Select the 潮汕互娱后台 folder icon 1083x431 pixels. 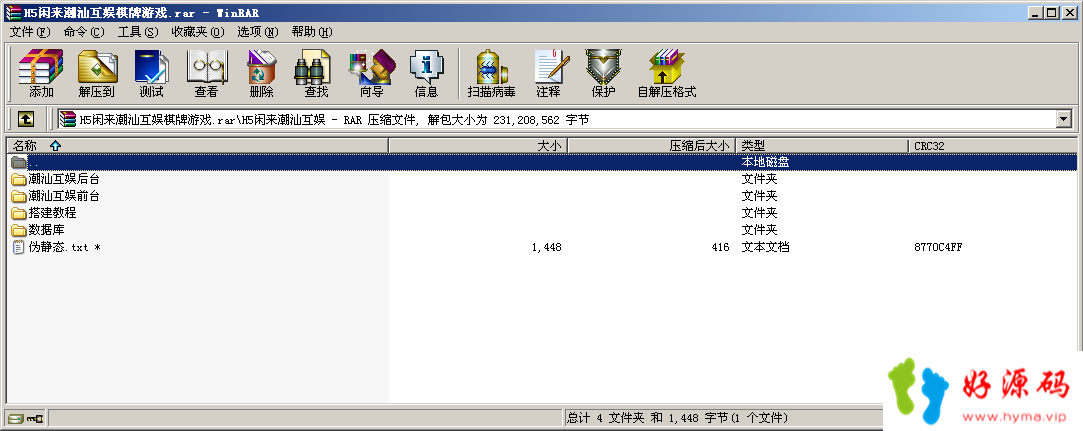(19, 179)
